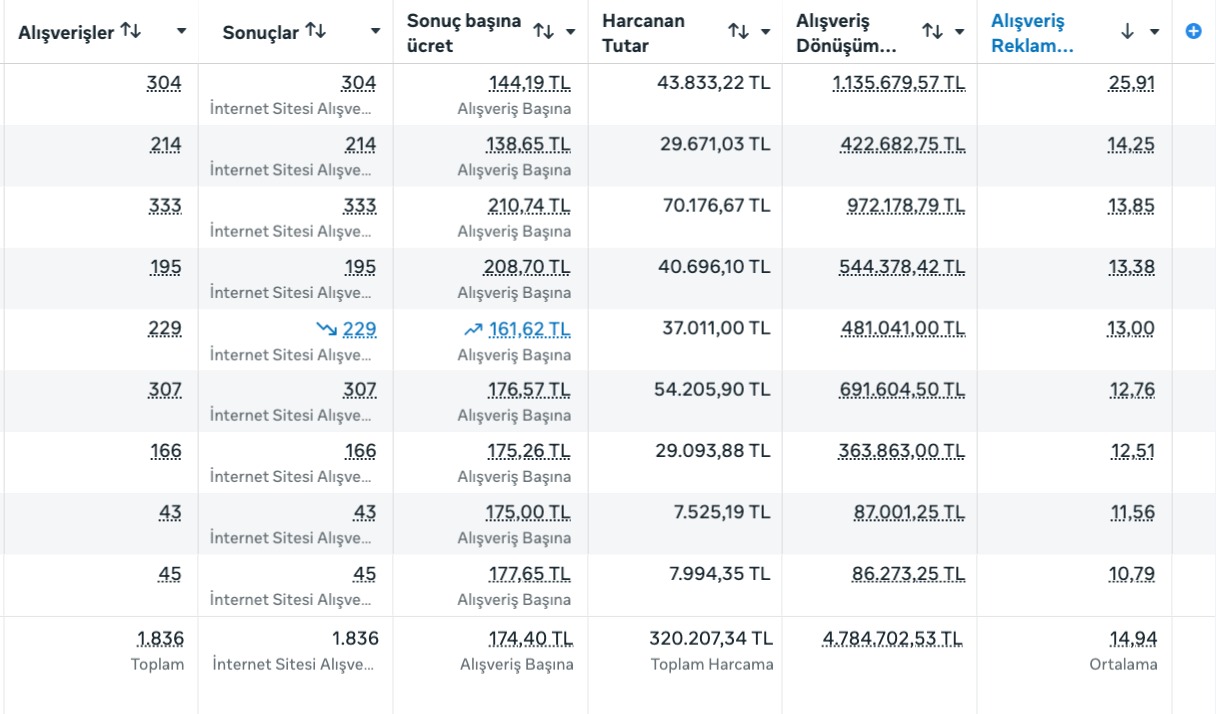Expand the Harcanan Tutar column options caret
The image size is (1216, 714).
point(765,32)
